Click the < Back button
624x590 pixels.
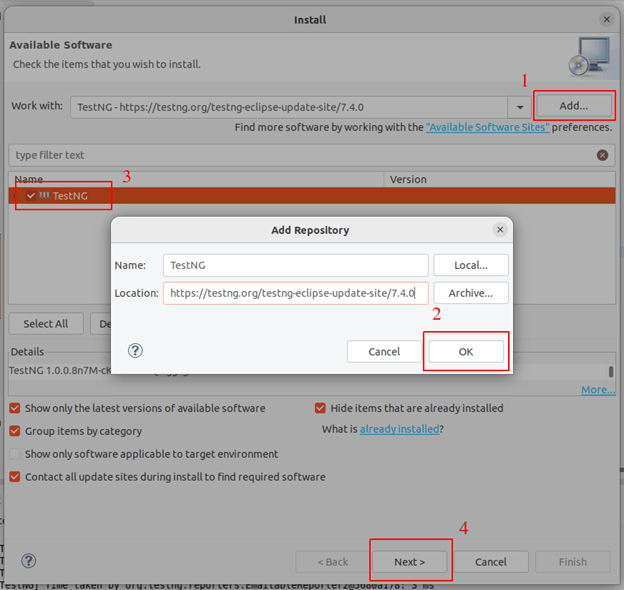click(333, 562)
